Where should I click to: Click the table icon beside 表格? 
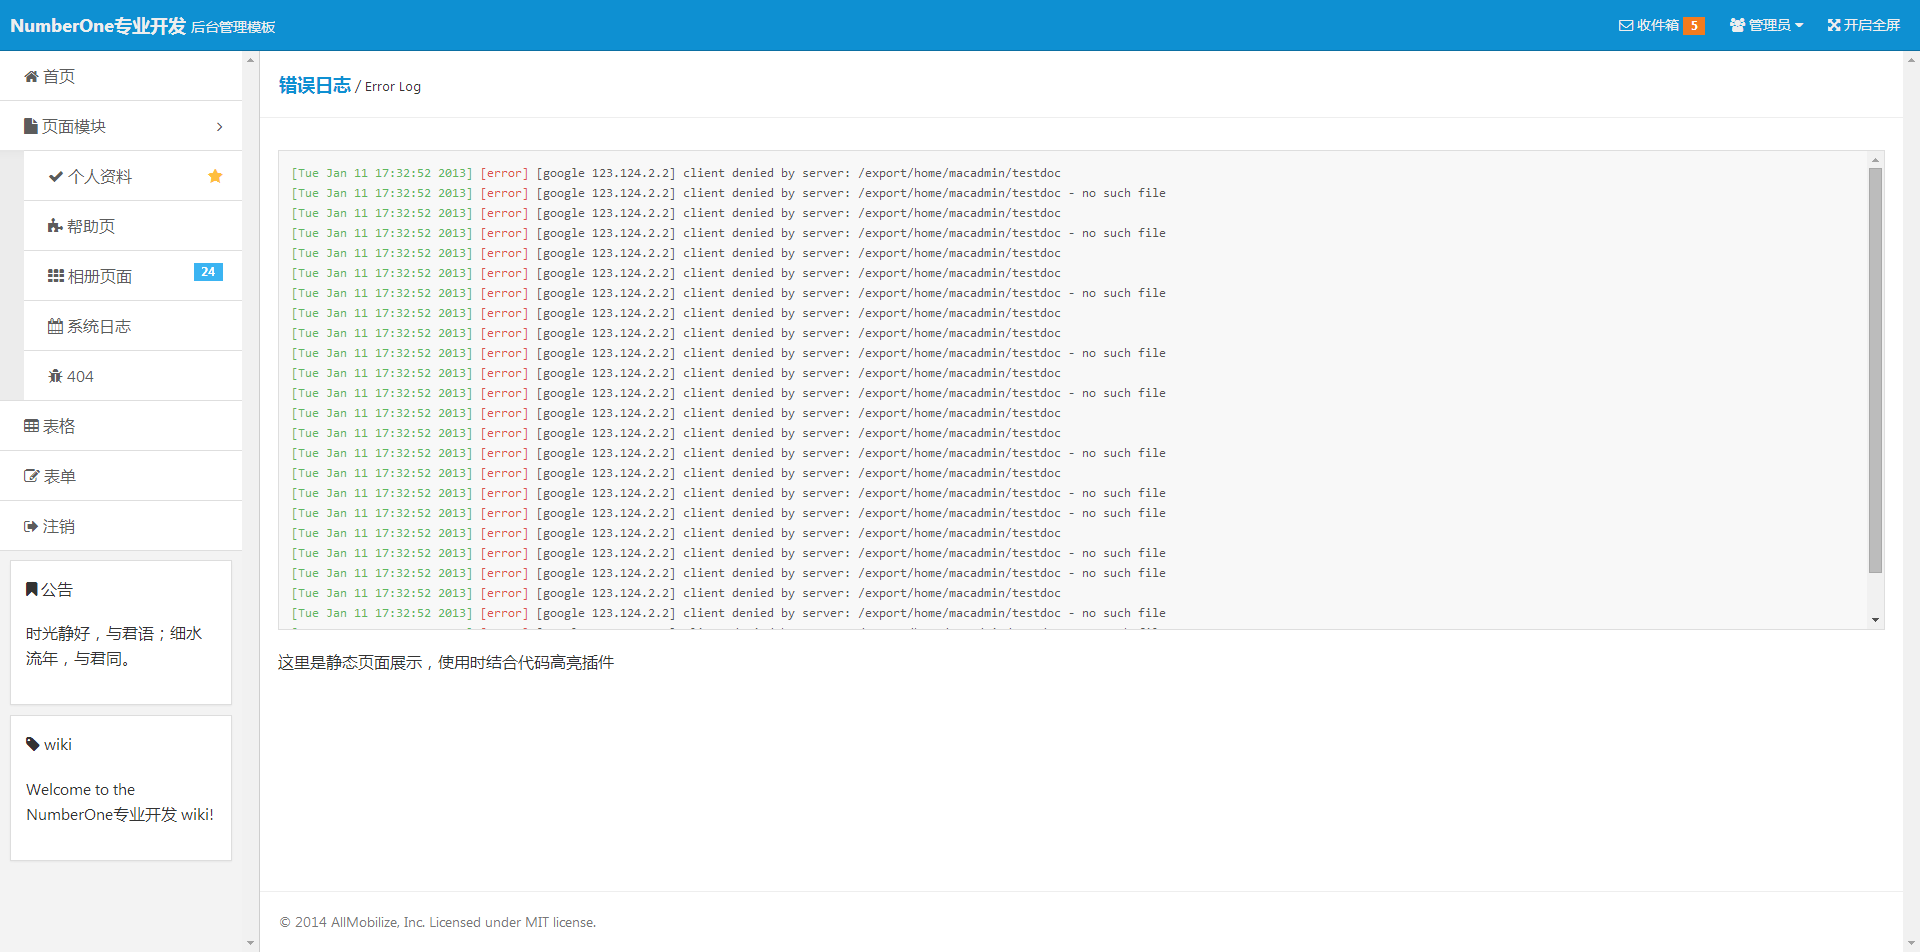31,427
